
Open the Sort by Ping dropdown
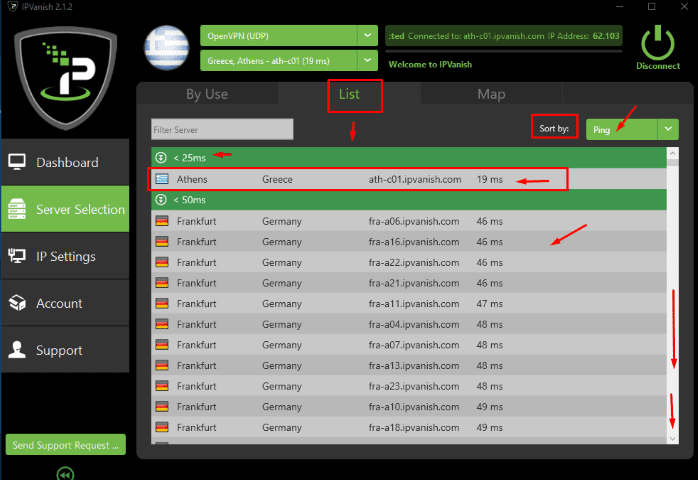point(632,129)
